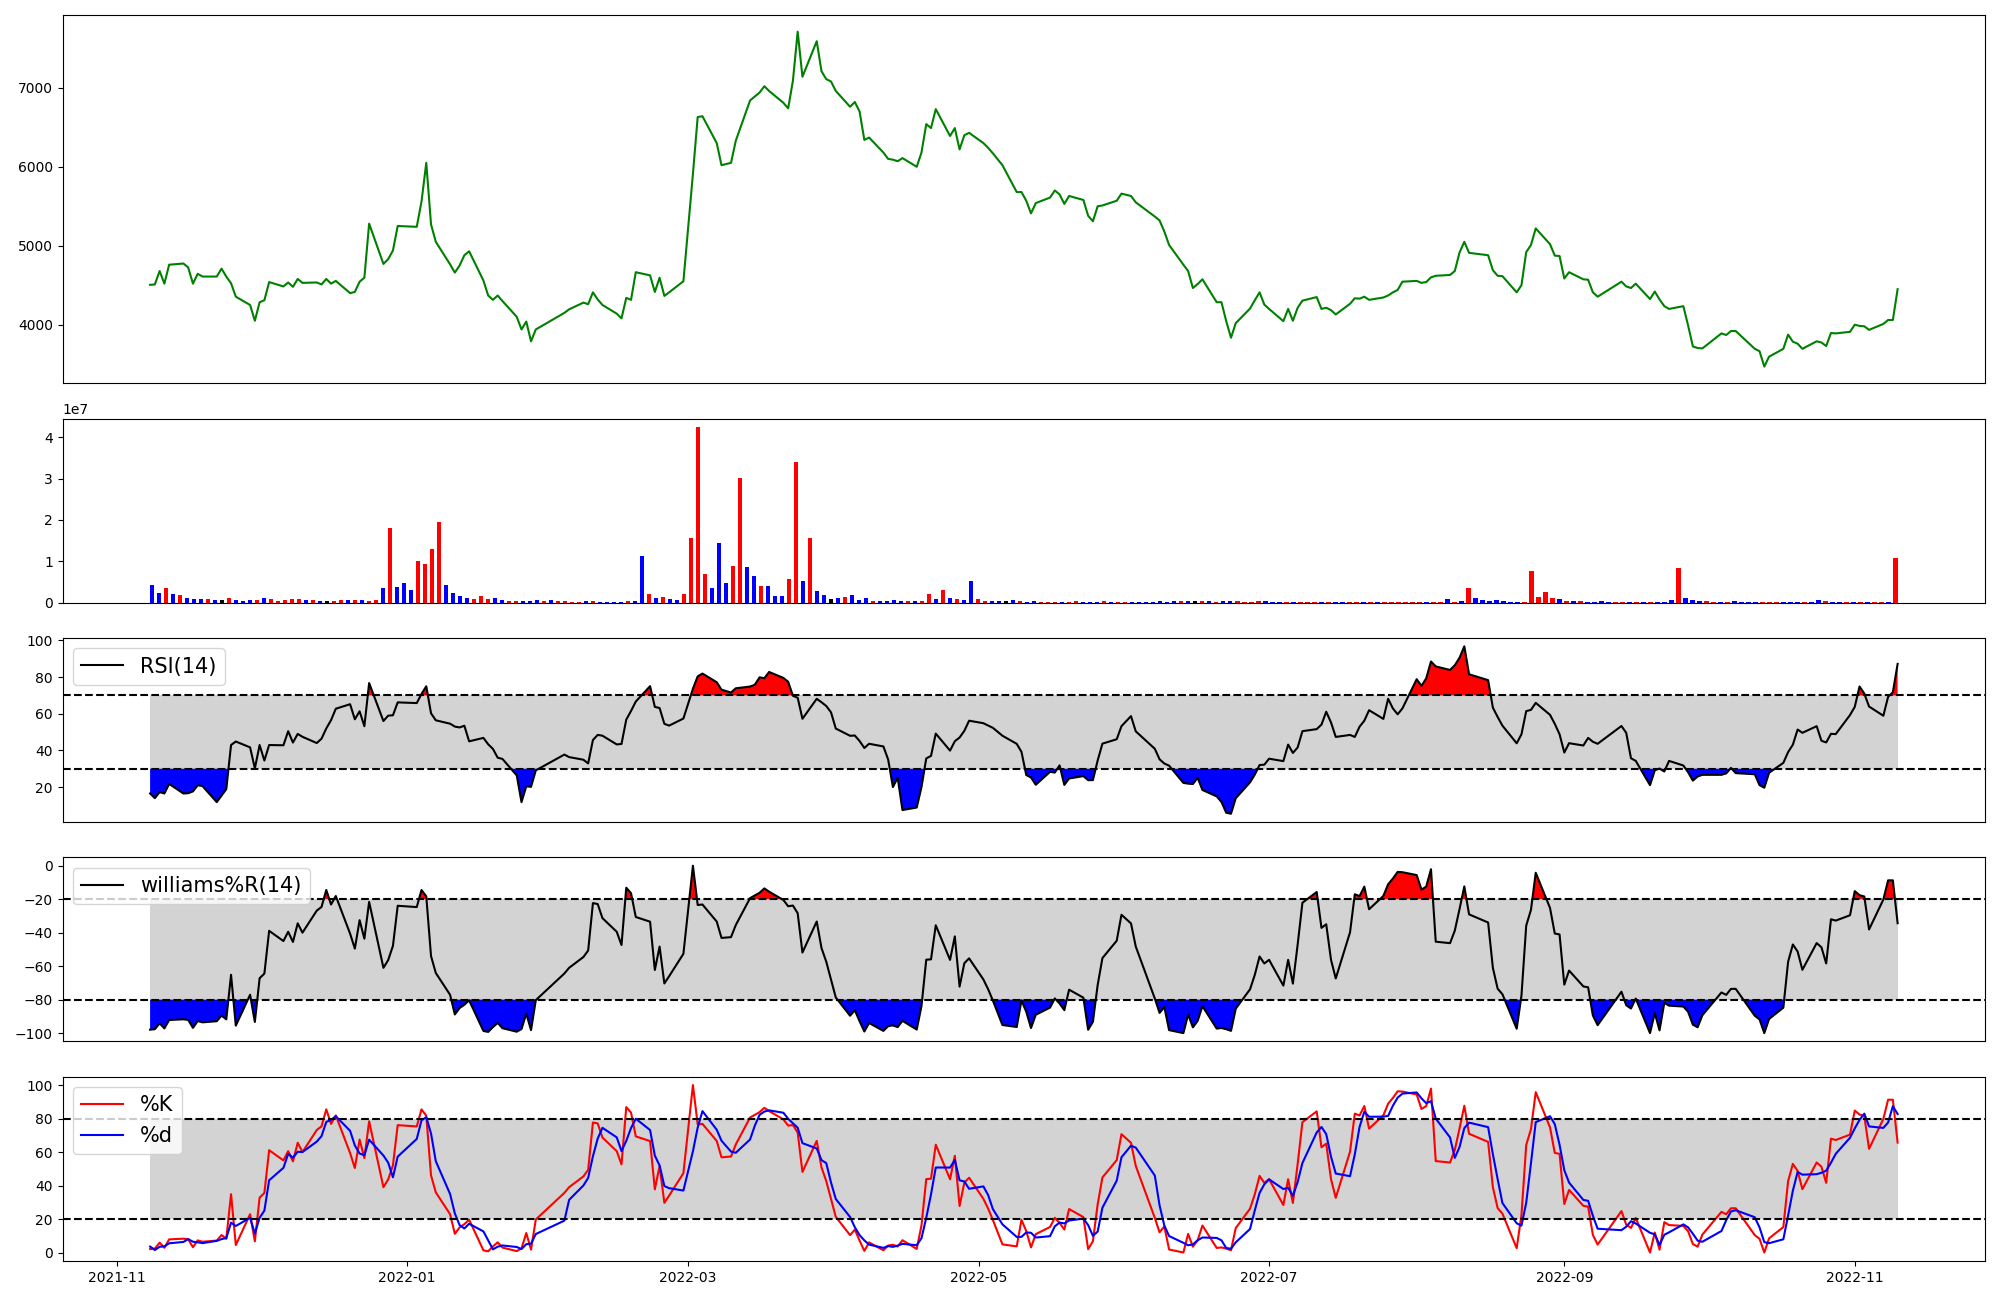The height and width of the screenshot is (1300, 2000).
Task: Click the 5000 price axis tick label
Action: tap(34, 246)
